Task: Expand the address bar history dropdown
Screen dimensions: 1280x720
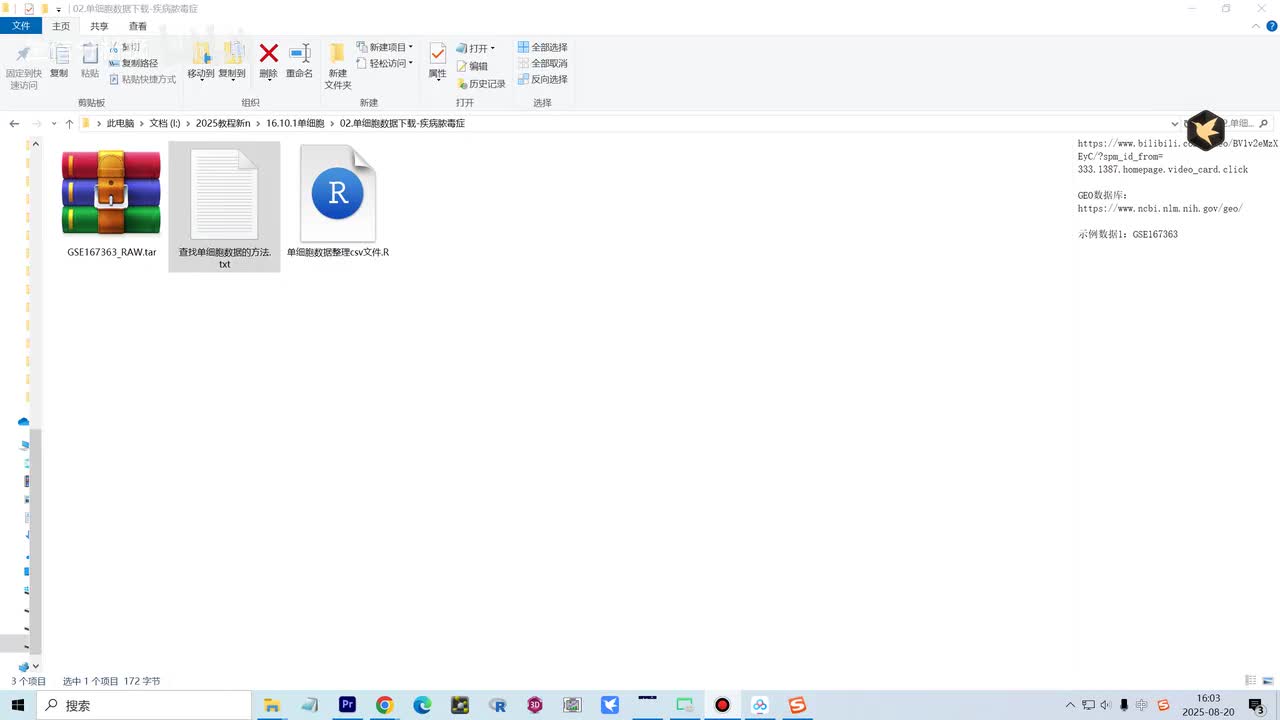Action: (1175, 124)
